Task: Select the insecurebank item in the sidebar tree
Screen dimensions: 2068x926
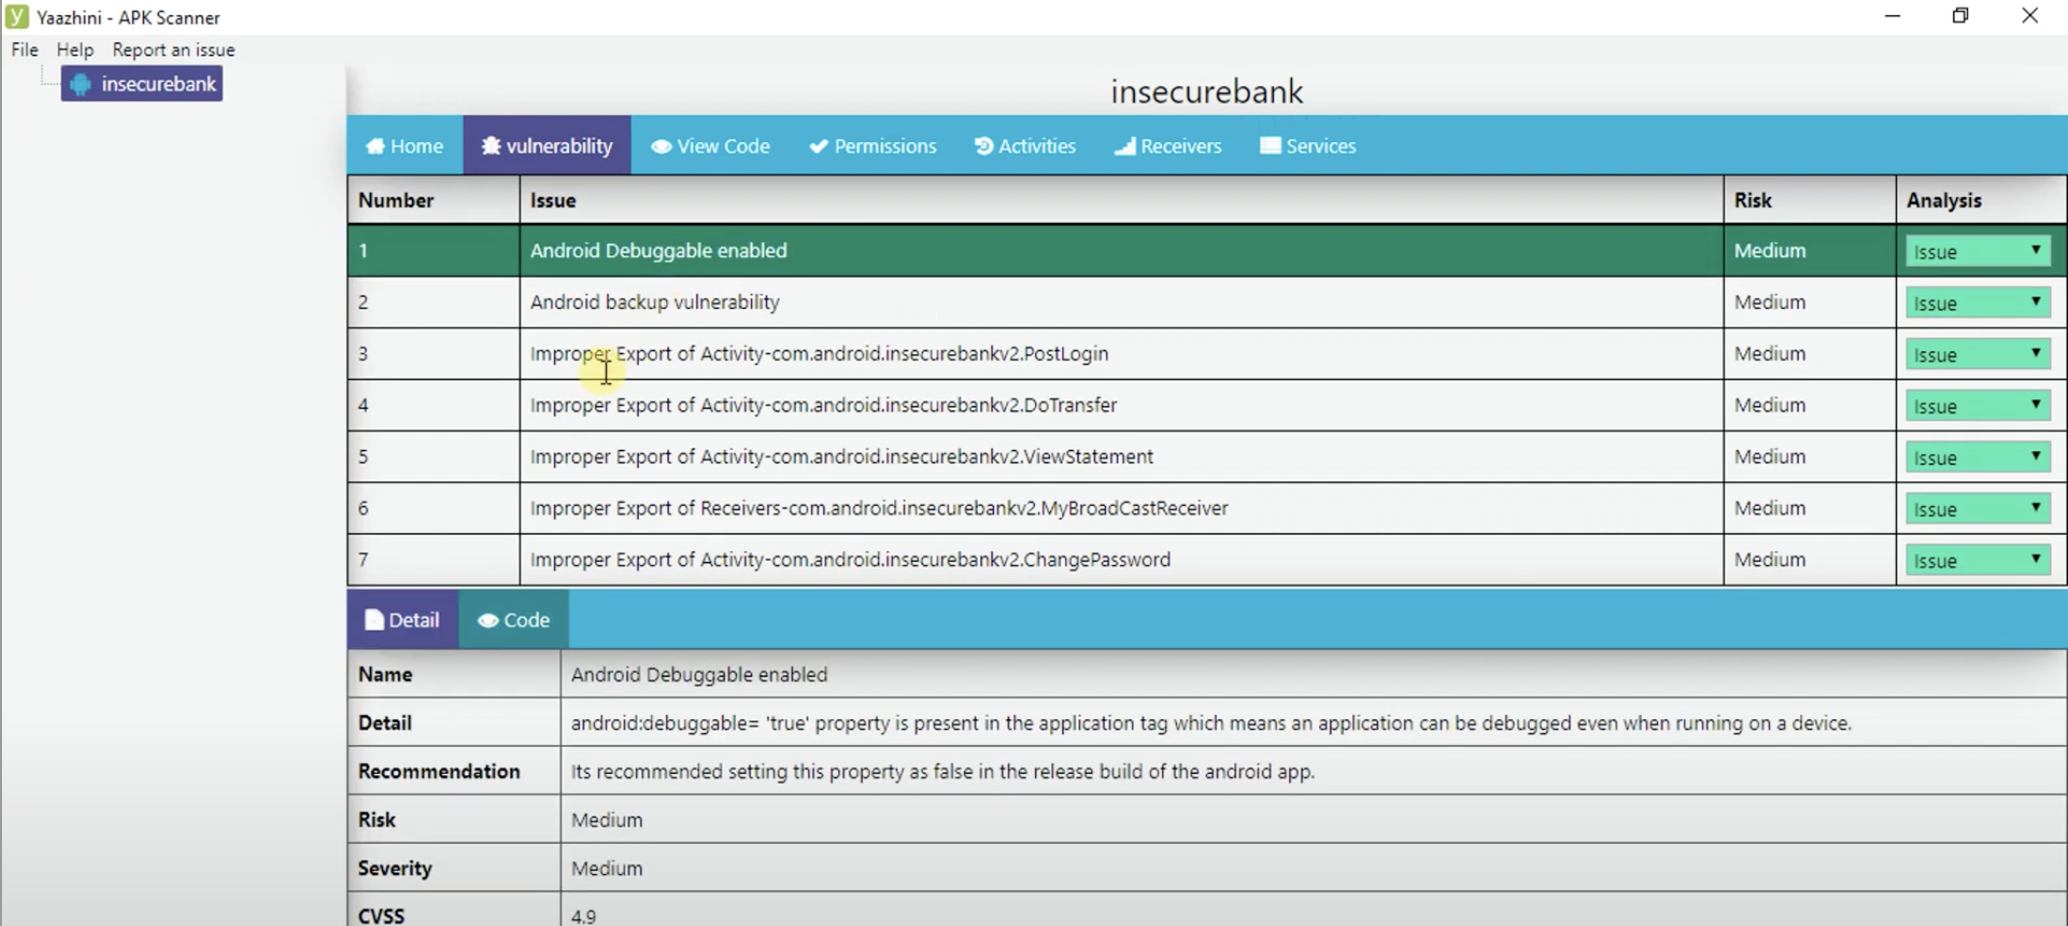Action: (x=157, y=84)
